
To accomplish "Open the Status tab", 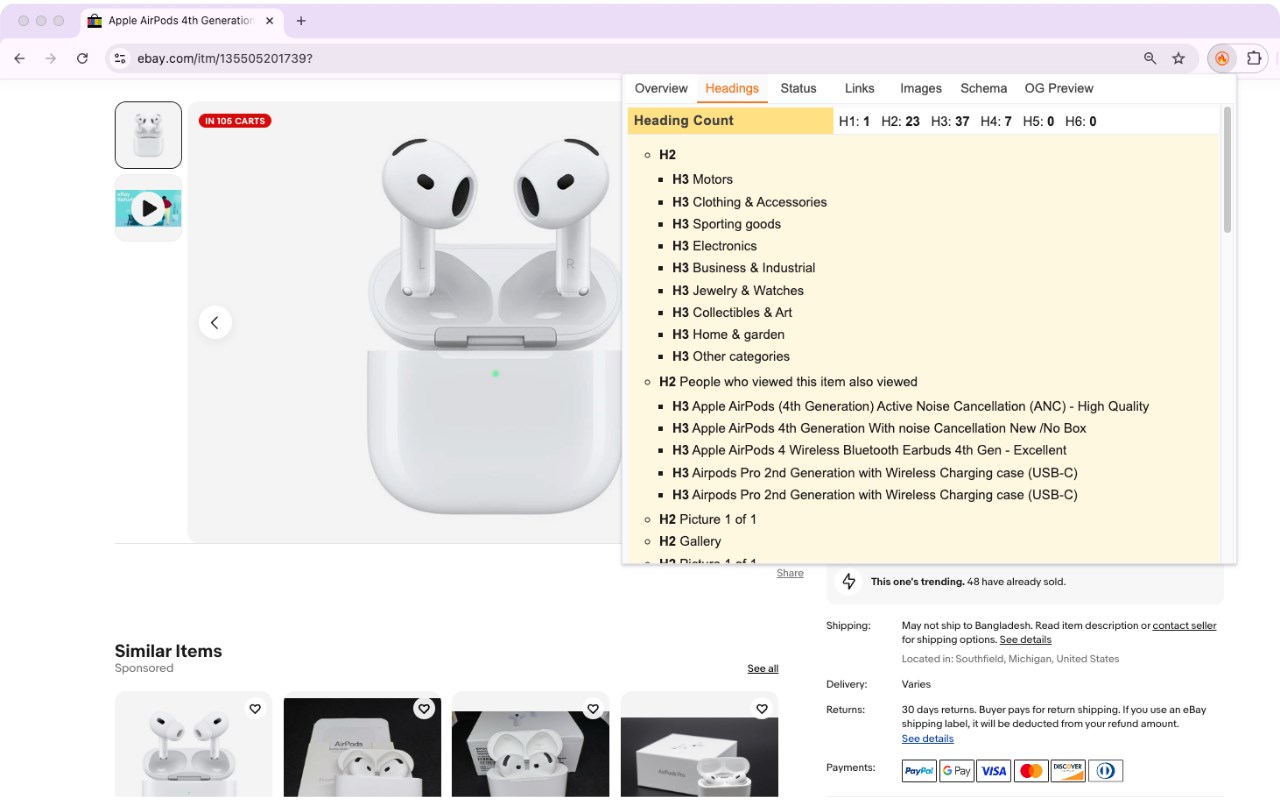I will point(798,88).
